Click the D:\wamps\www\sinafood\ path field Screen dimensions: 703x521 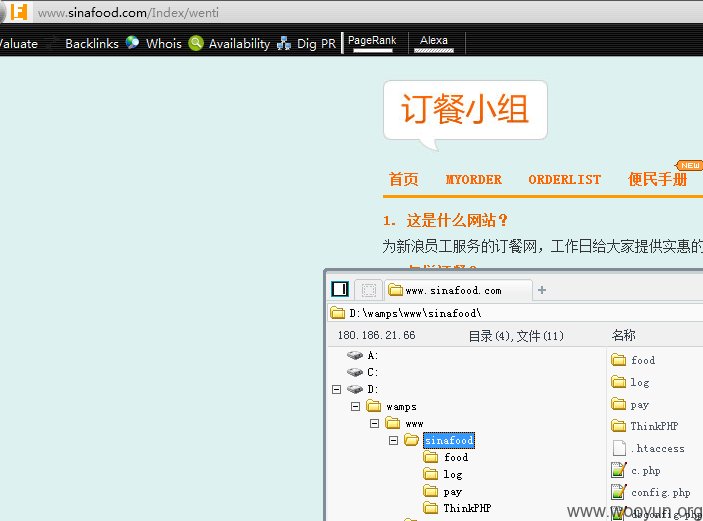tap(516, 313)
